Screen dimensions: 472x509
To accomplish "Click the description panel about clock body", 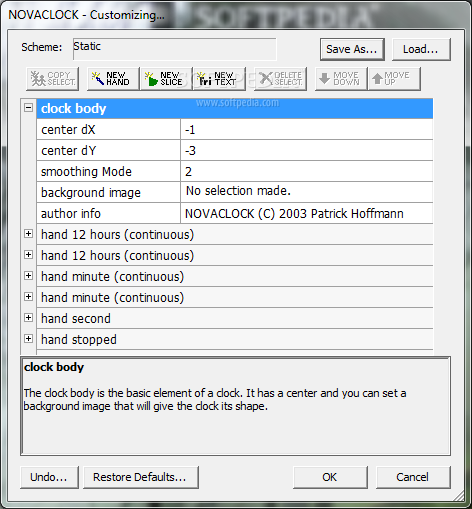I will pos(235,406).
